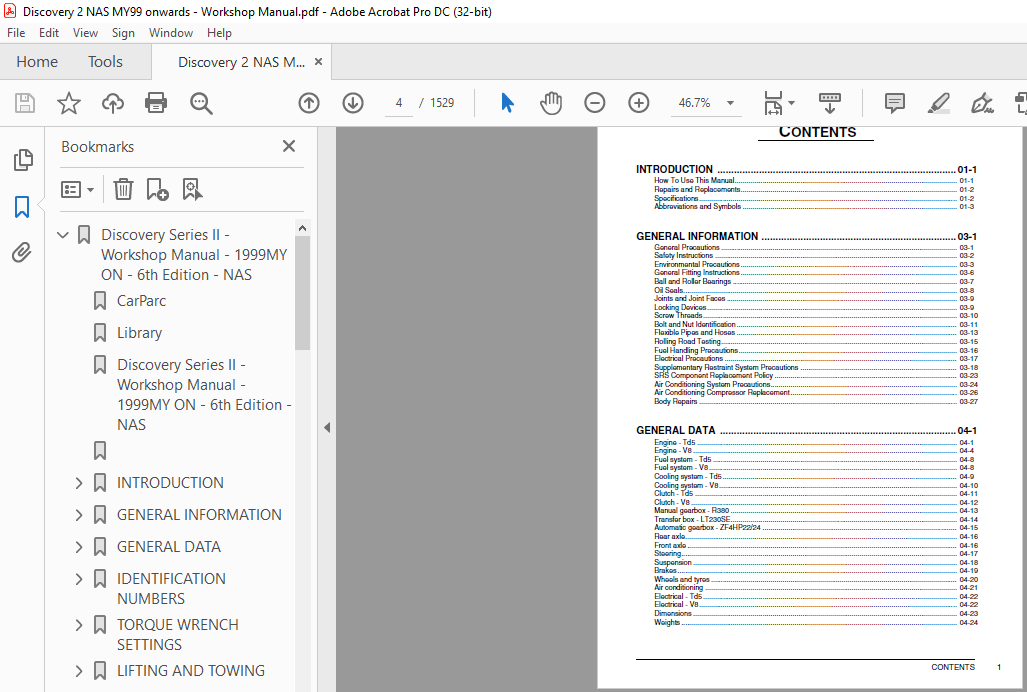Viewport: 1027px width, 692px height.
Task: Enable scrolling mode icon in toolbar
Action: [830, 103]
